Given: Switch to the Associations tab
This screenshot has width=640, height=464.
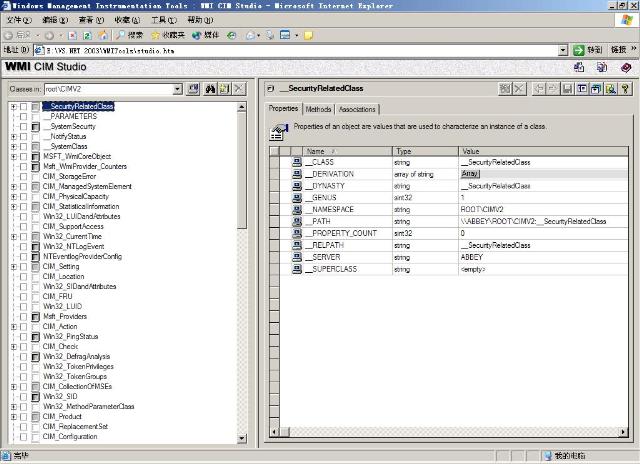Looking at the screenshot, I should [357, 109].
